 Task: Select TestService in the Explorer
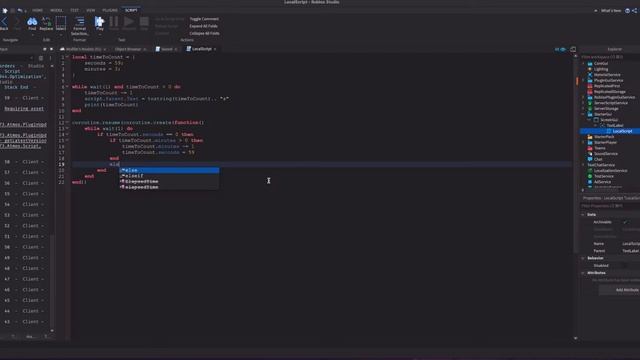[604, 176]
